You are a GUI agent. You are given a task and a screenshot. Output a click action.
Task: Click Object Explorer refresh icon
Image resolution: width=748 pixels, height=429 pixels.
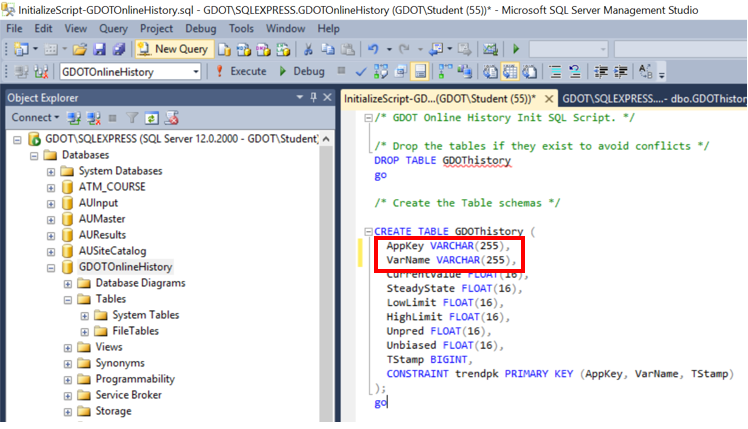coord(152,117)
